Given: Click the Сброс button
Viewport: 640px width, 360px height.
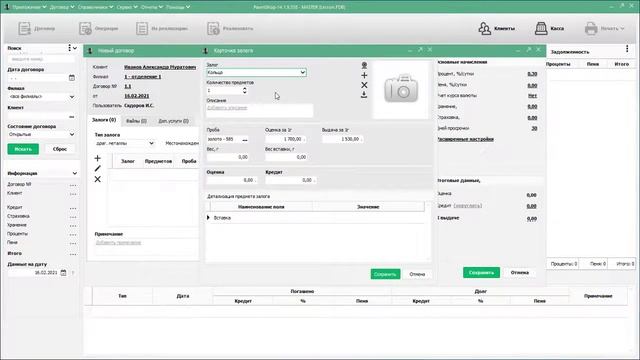Looking at the screenshot, I should point(60,149).
